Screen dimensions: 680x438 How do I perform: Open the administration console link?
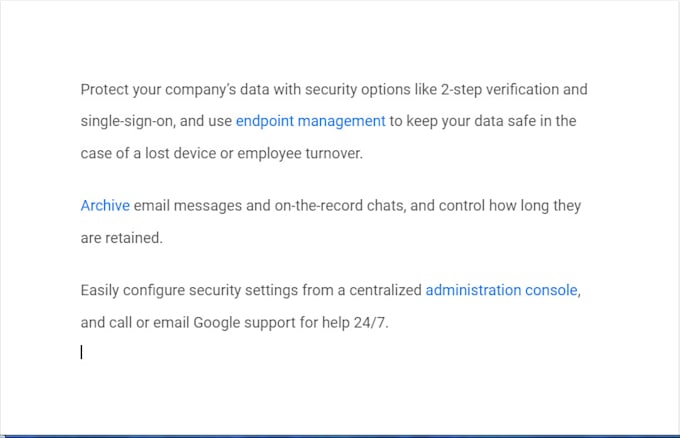click(x=501, y=290)
